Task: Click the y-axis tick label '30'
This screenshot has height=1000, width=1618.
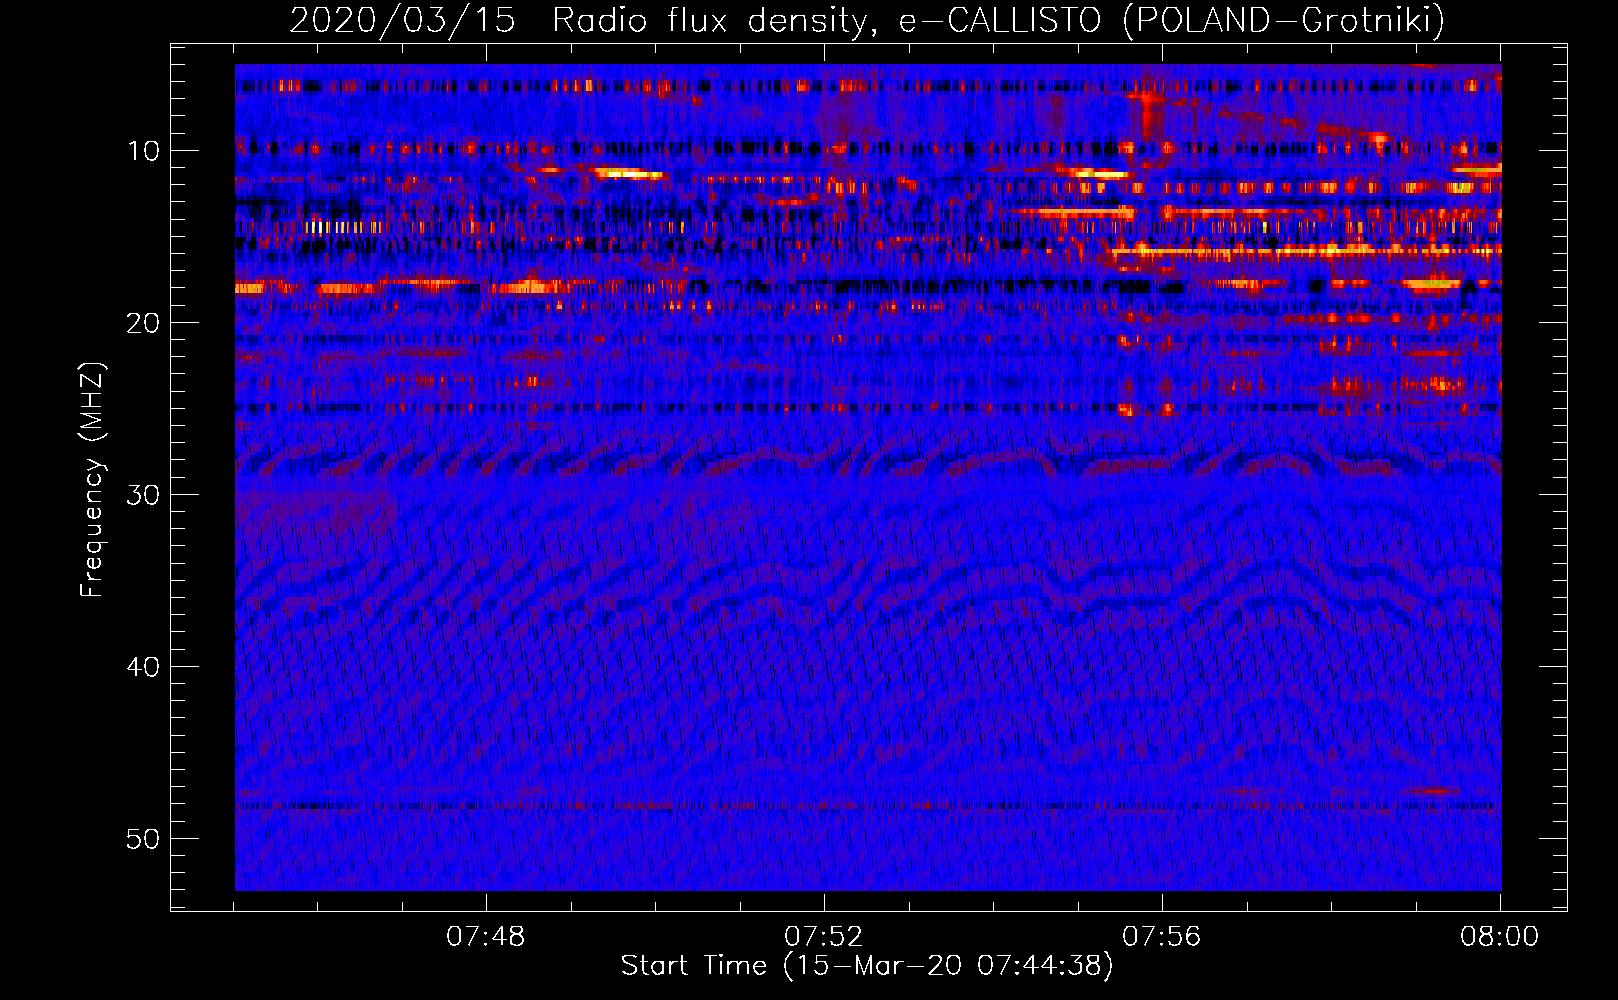Action: 144,495
